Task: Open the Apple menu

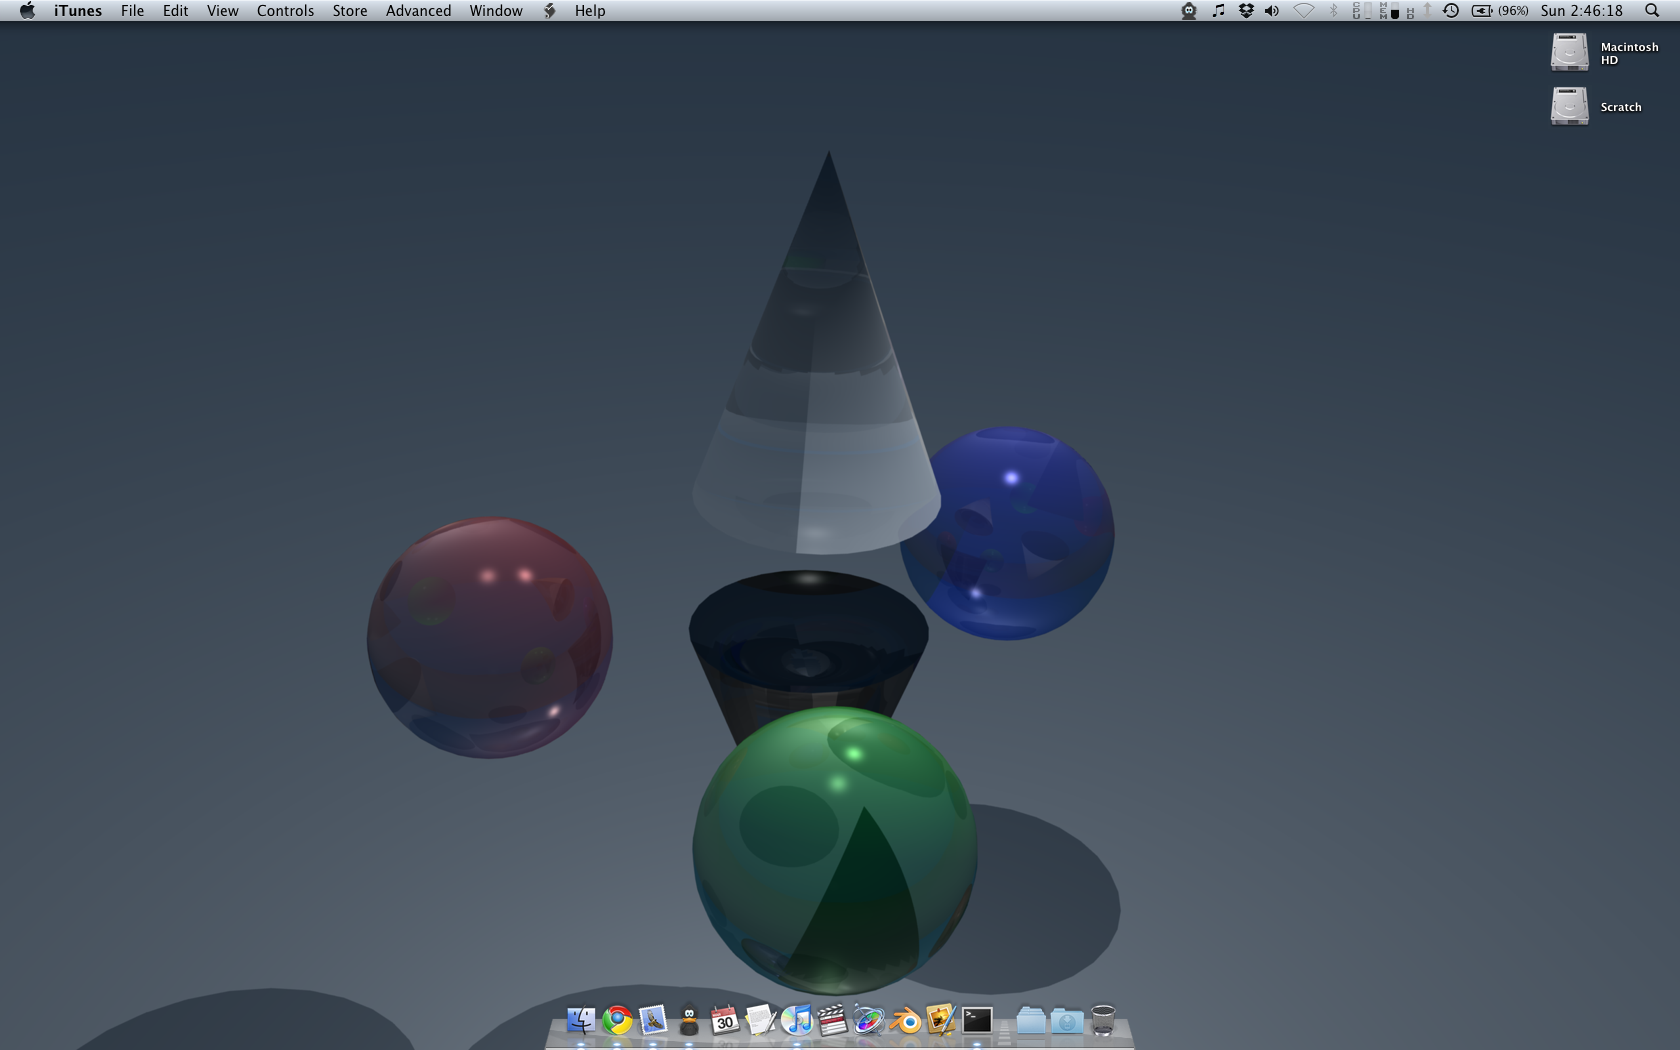Action: (27, 11)
